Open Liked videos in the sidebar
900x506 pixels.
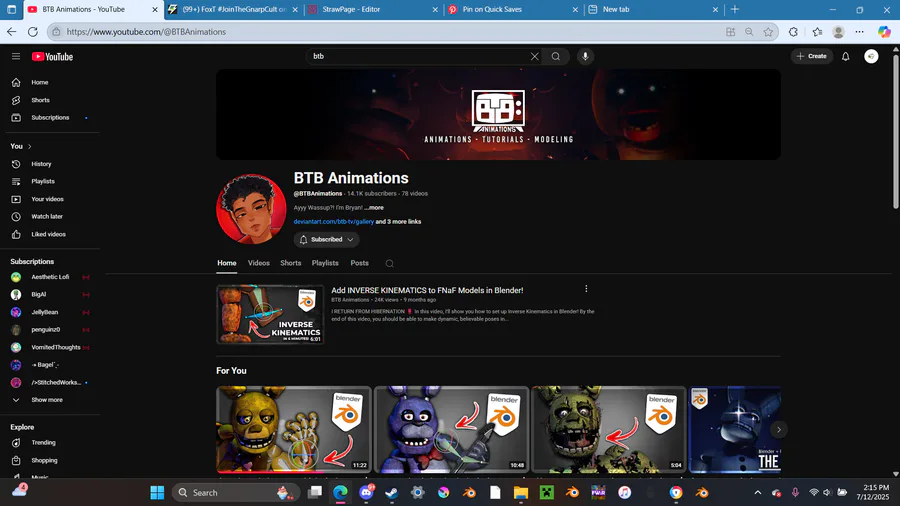[x=50, y=234]
